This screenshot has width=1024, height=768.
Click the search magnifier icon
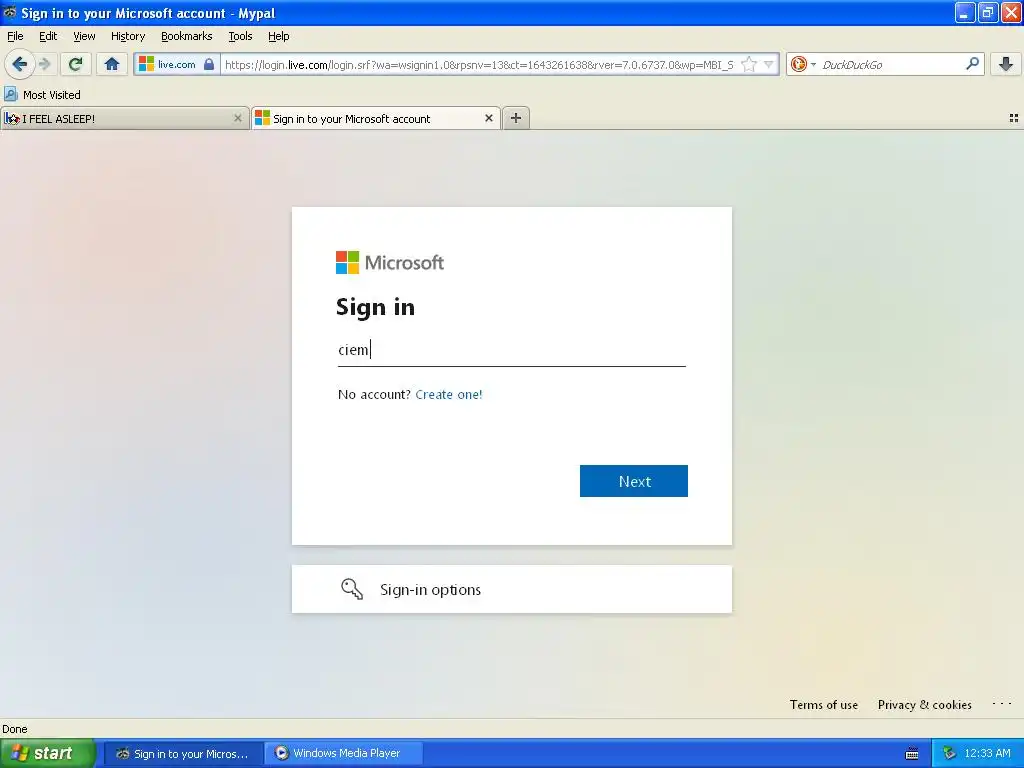(972, 63)
